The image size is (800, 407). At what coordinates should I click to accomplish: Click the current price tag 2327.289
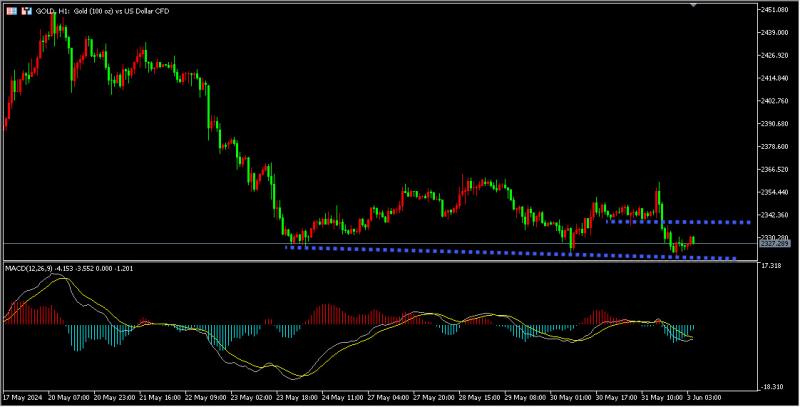(x=774, y=244)
